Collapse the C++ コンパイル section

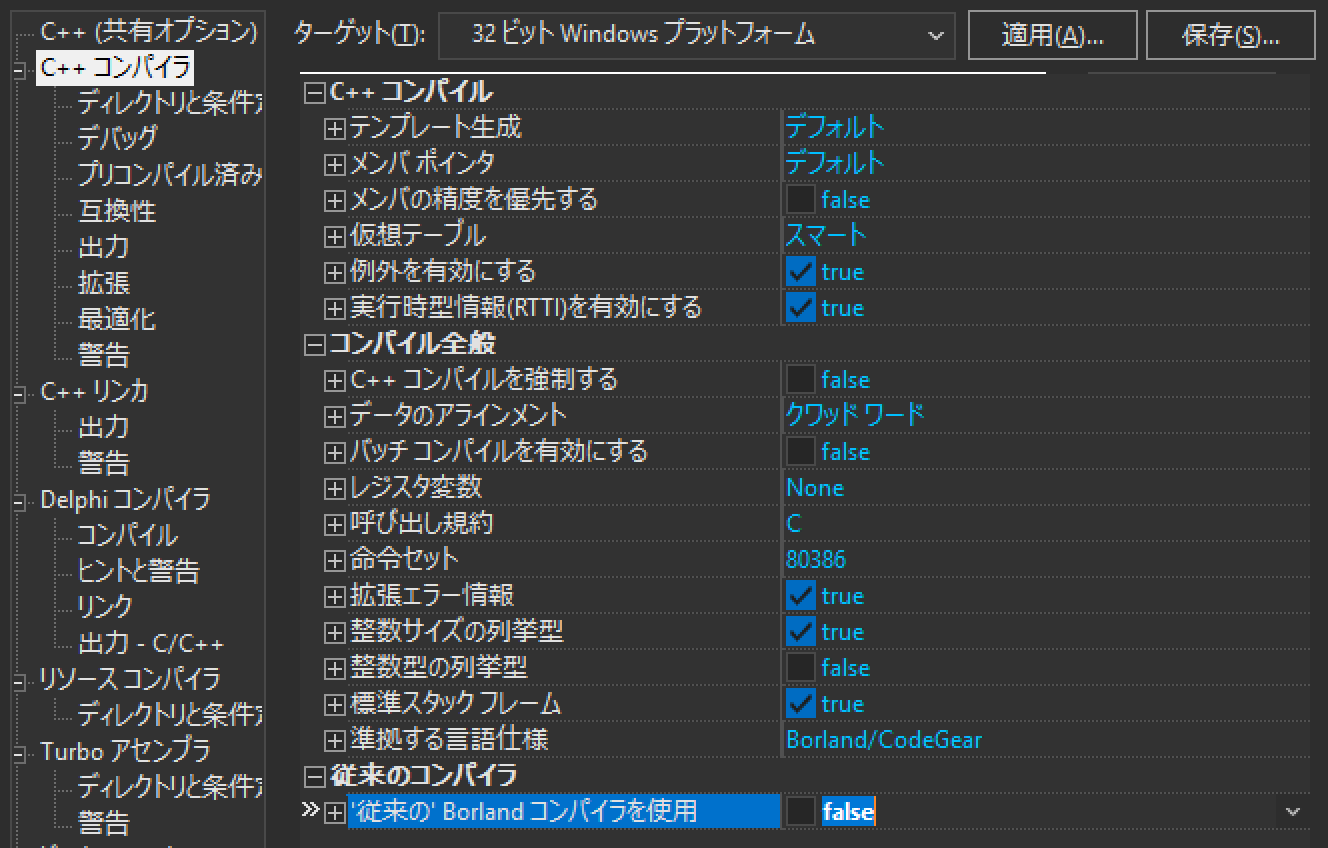(314, 91)
